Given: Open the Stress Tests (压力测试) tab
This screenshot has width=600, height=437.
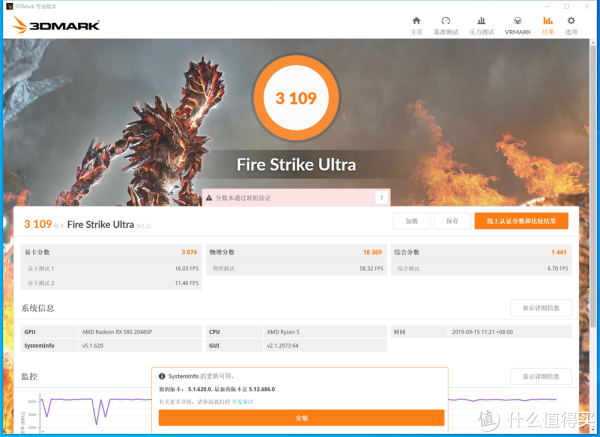Looking at the screenshot, I should [481, 26].
